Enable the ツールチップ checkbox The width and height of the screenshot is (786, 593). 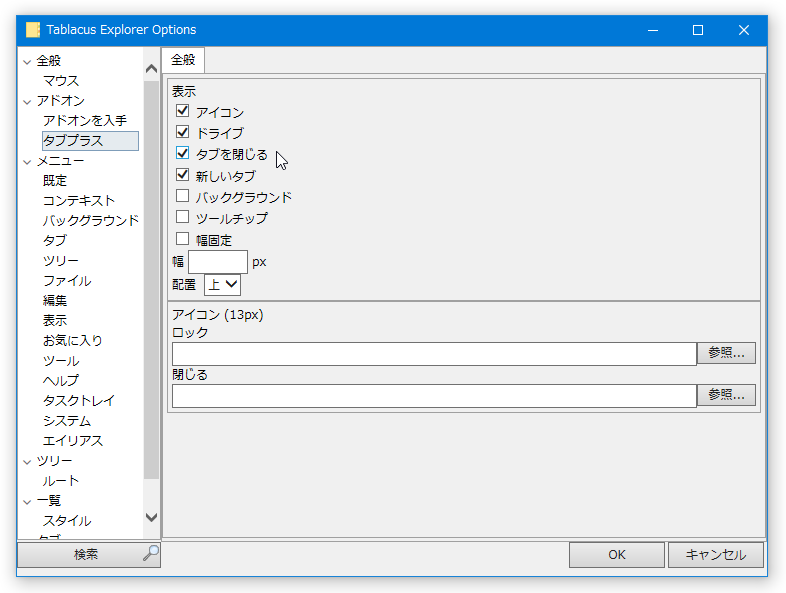click(x=182, y=217)
